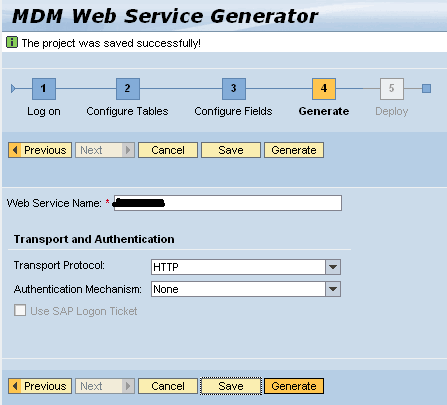Click the top Save button
Viewport: 447px width, 405px height.
pos(231,150)
